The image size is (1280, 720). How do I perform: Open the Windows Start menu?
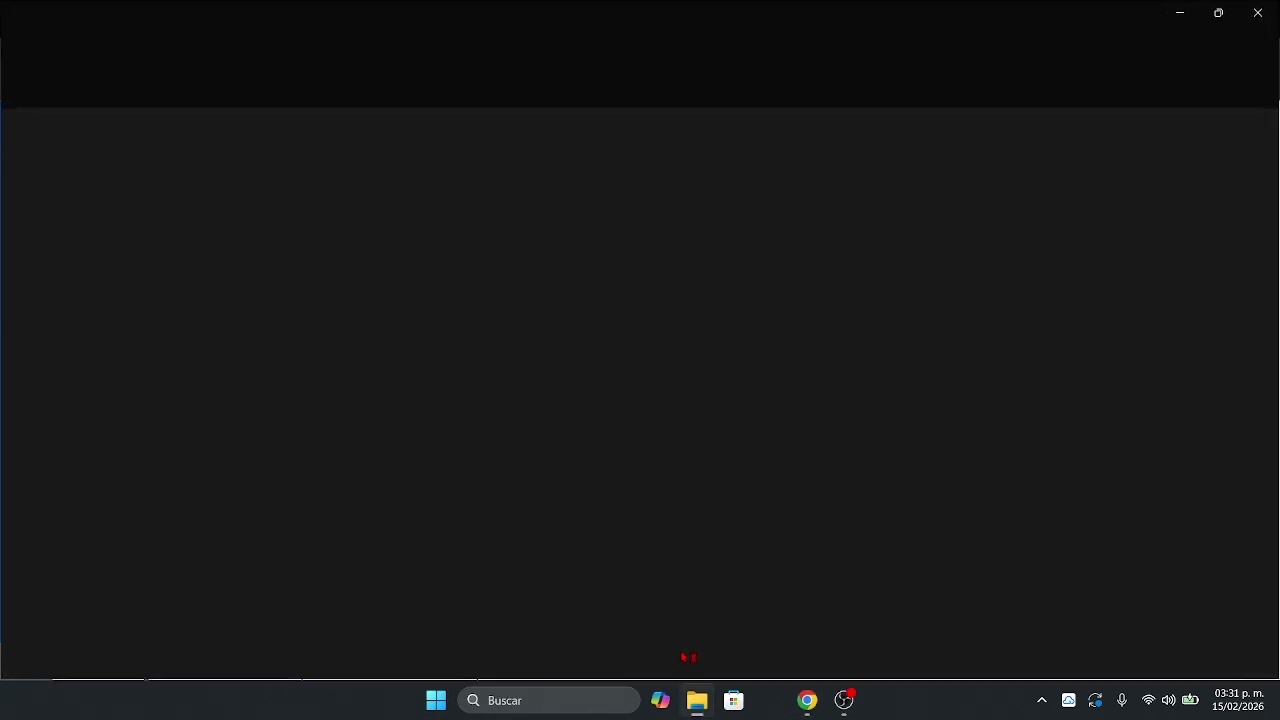(x=436, y=700)
